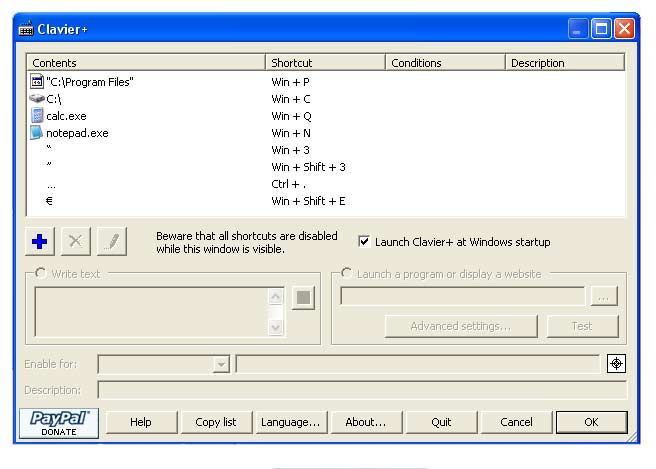Click the crosshair window picker icon

click(616, 364)
